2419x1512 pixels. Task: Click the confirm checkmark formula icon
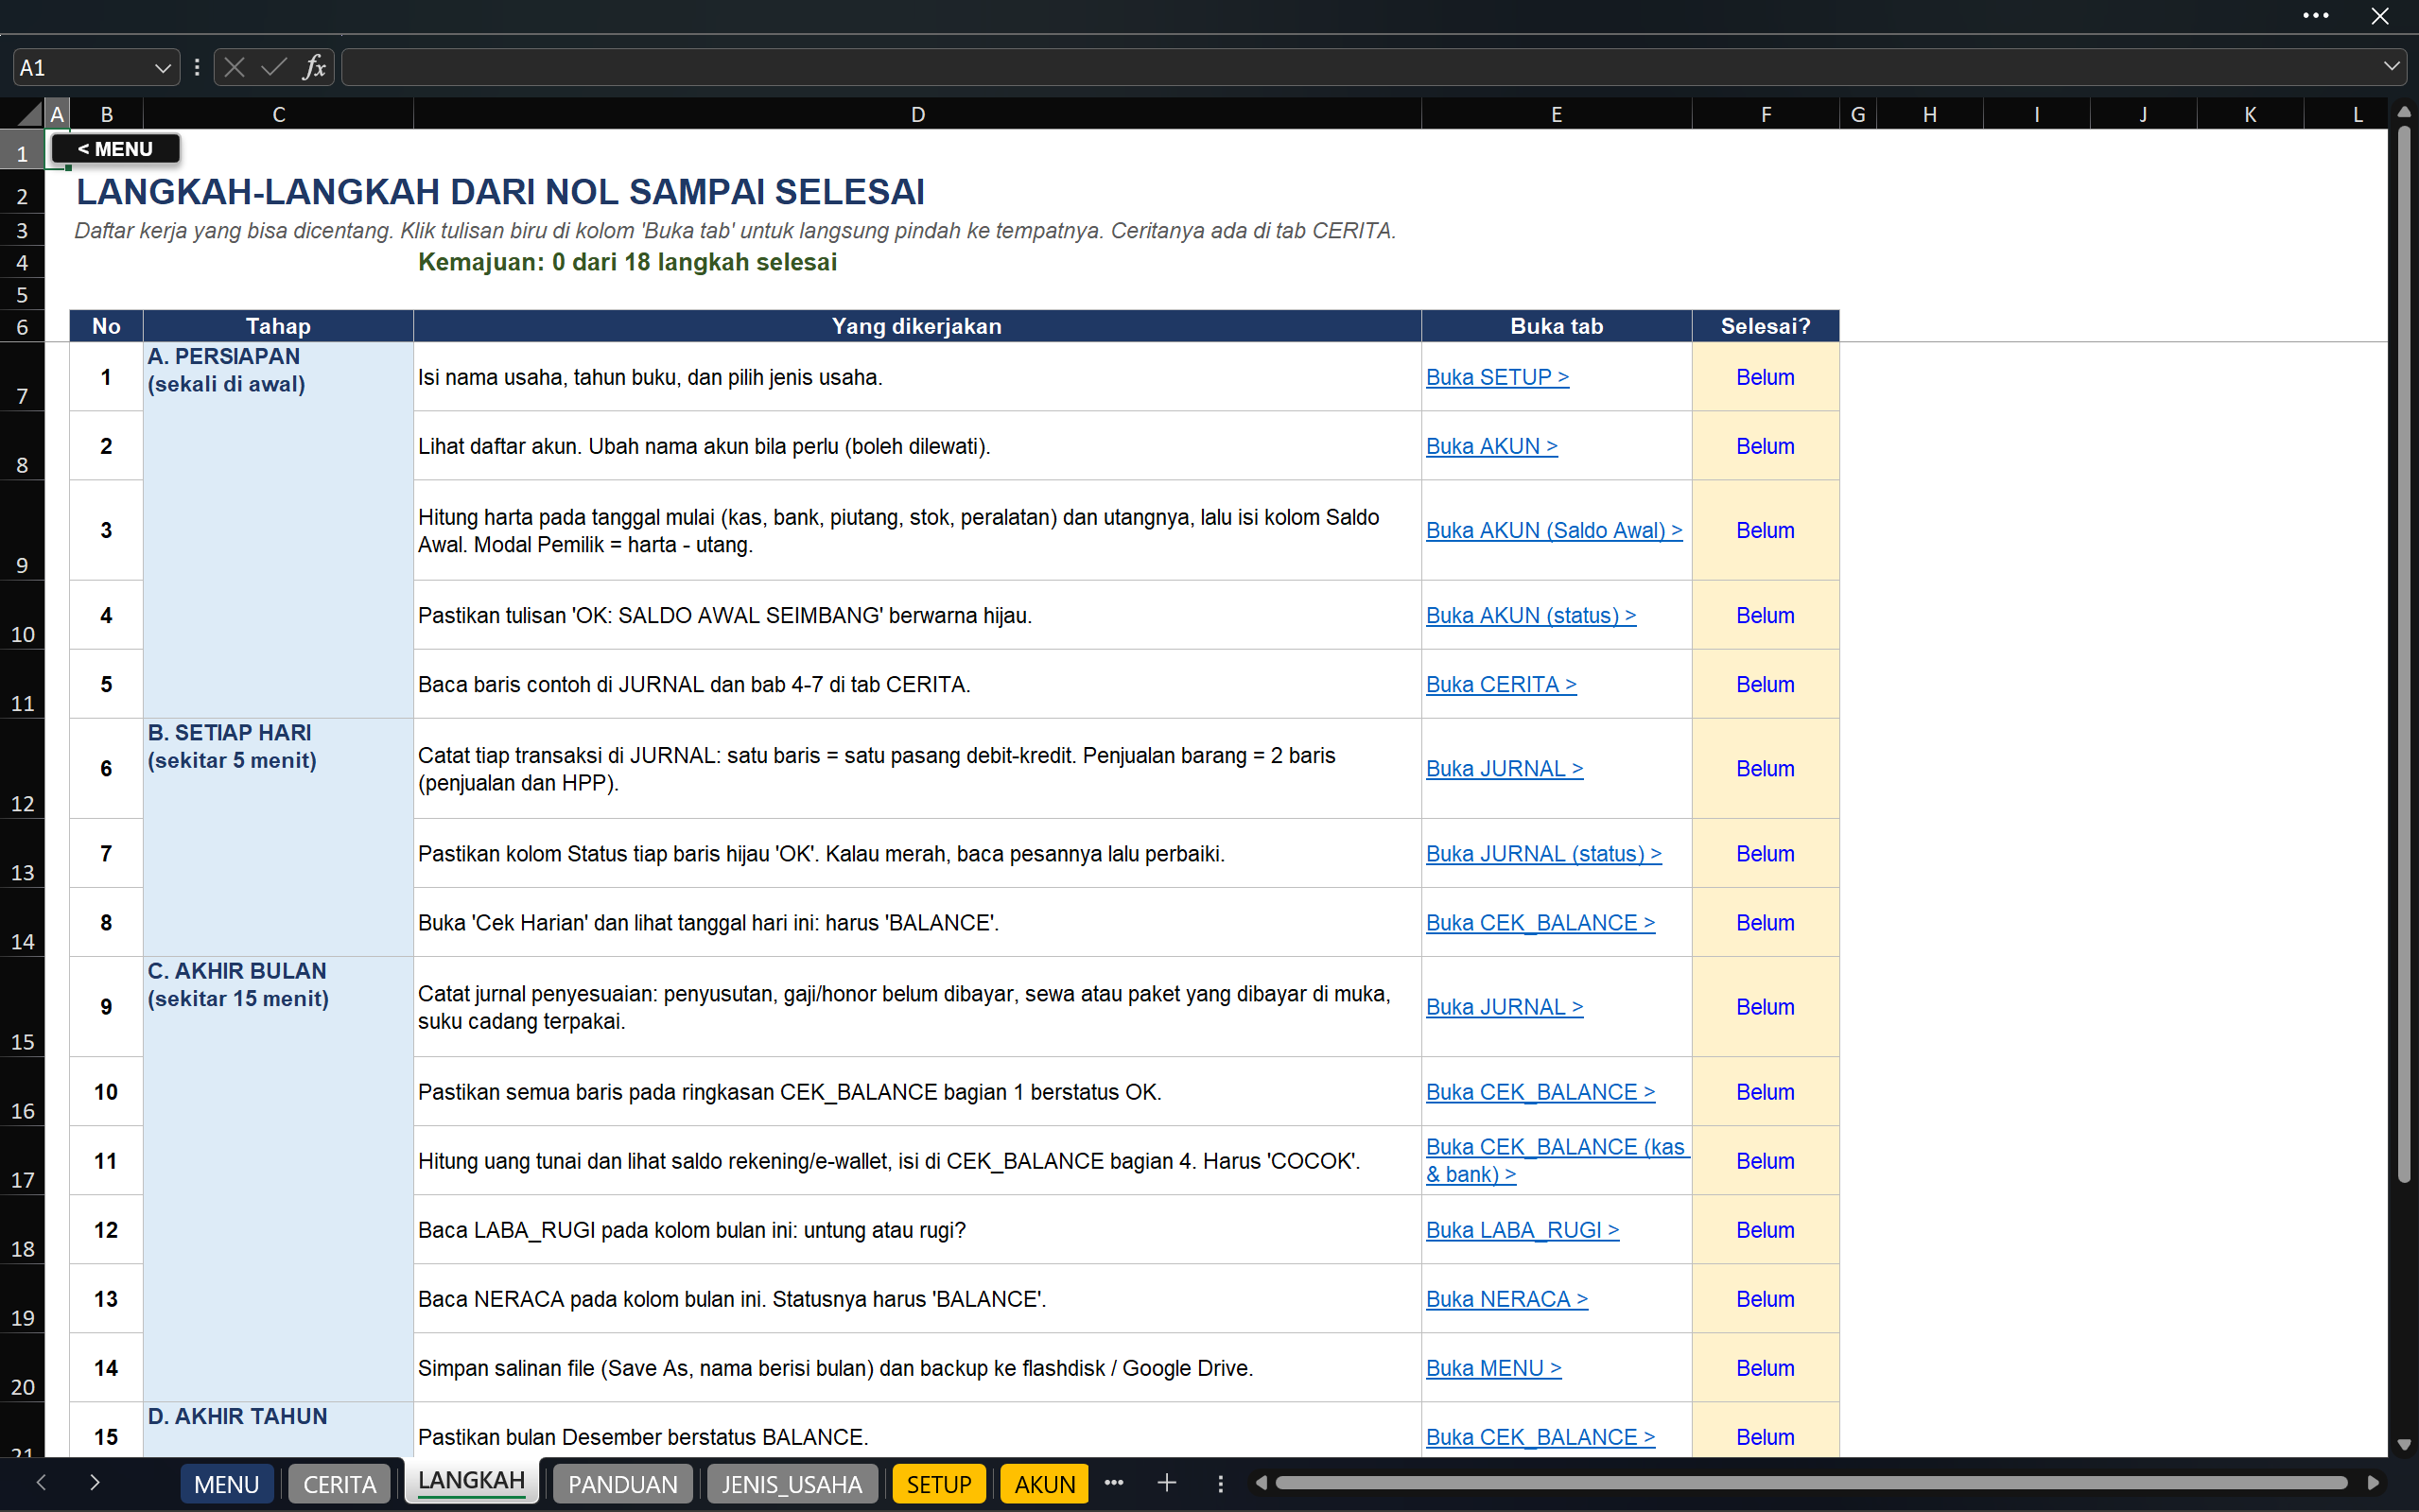(274, 67)
